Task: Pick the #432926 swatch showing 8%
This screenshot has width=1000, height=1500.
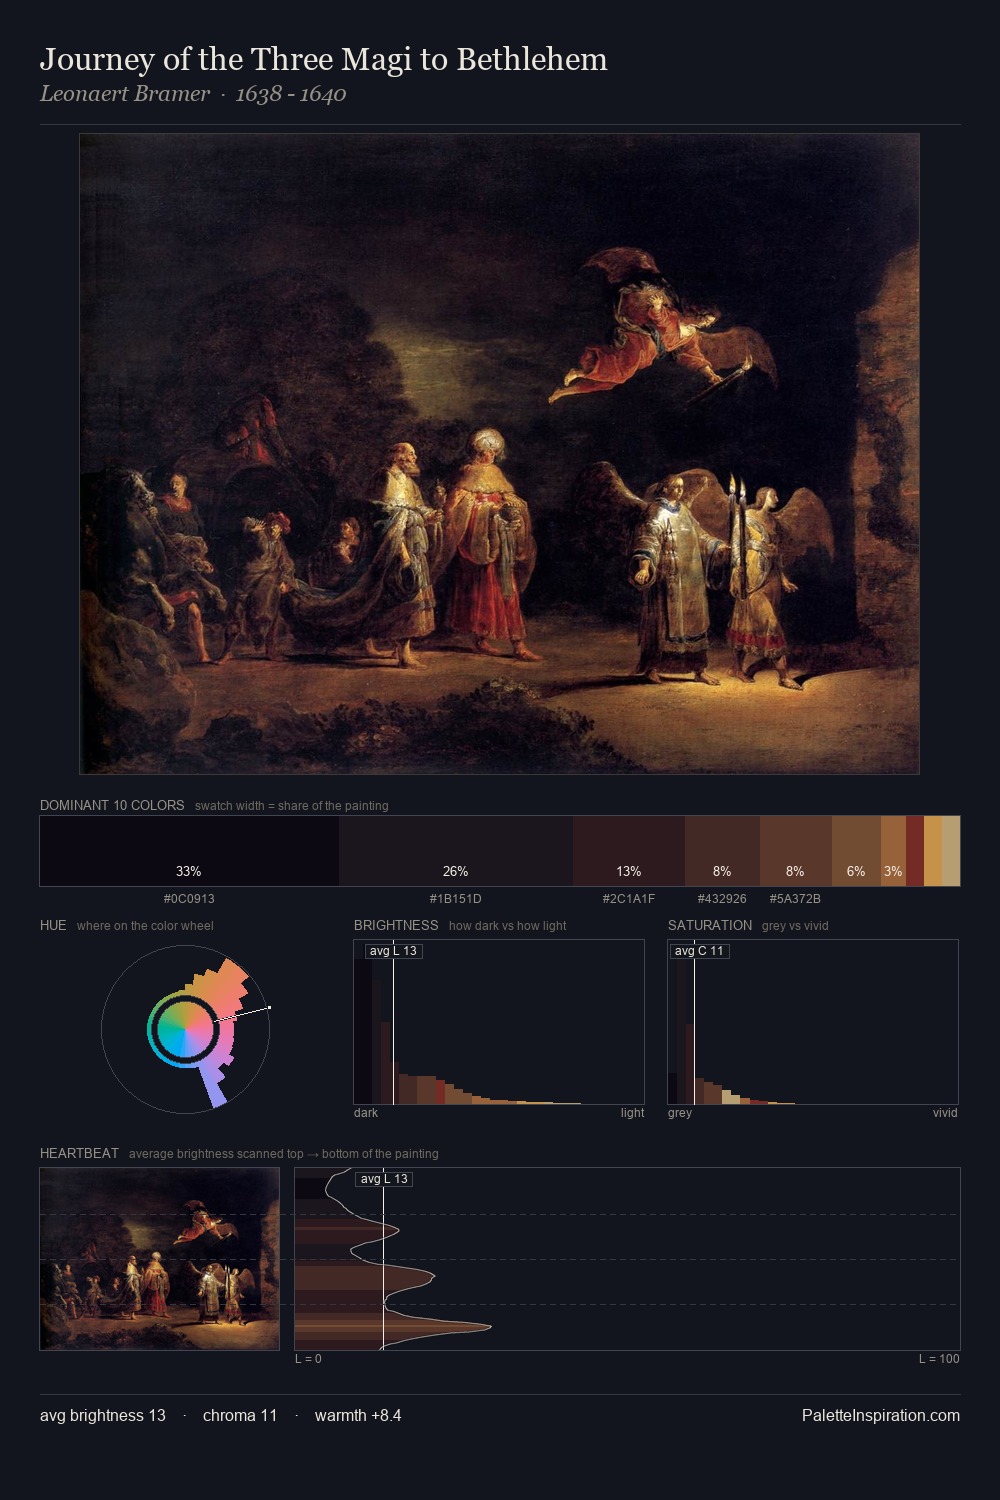Action: tap(722, 851)
